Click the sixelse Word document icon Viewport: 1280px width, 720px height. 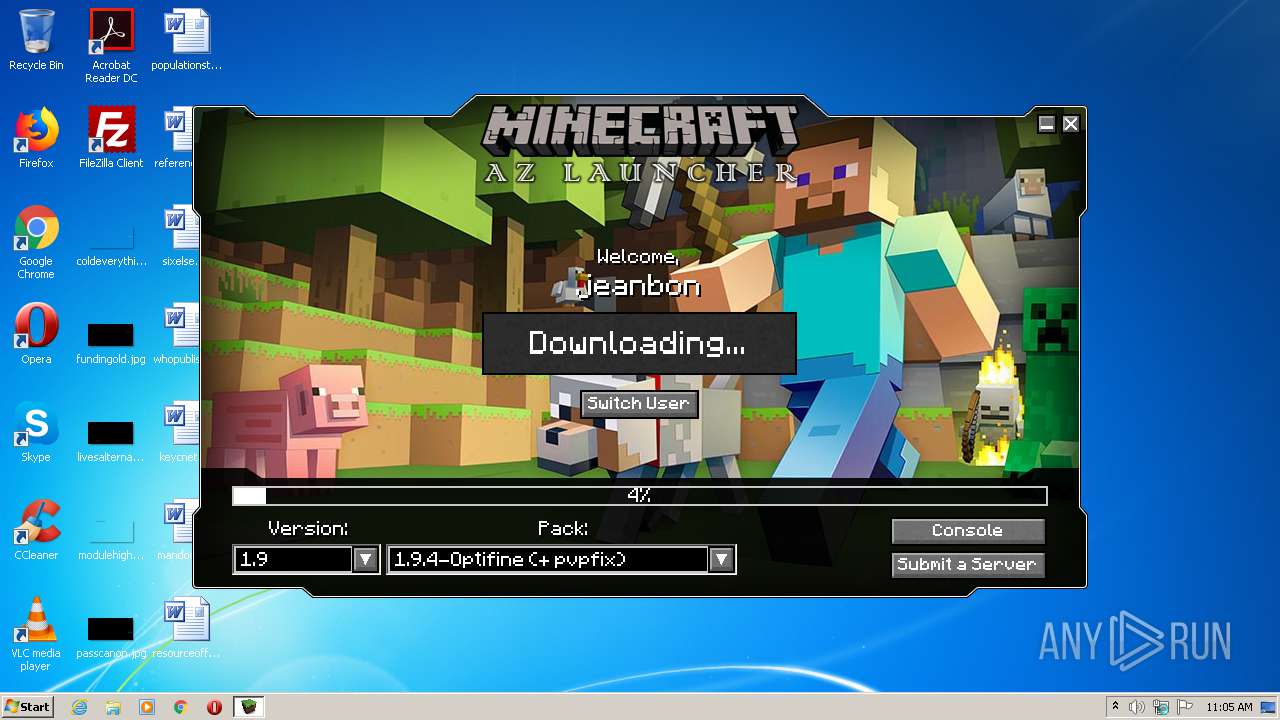point(180,236)
